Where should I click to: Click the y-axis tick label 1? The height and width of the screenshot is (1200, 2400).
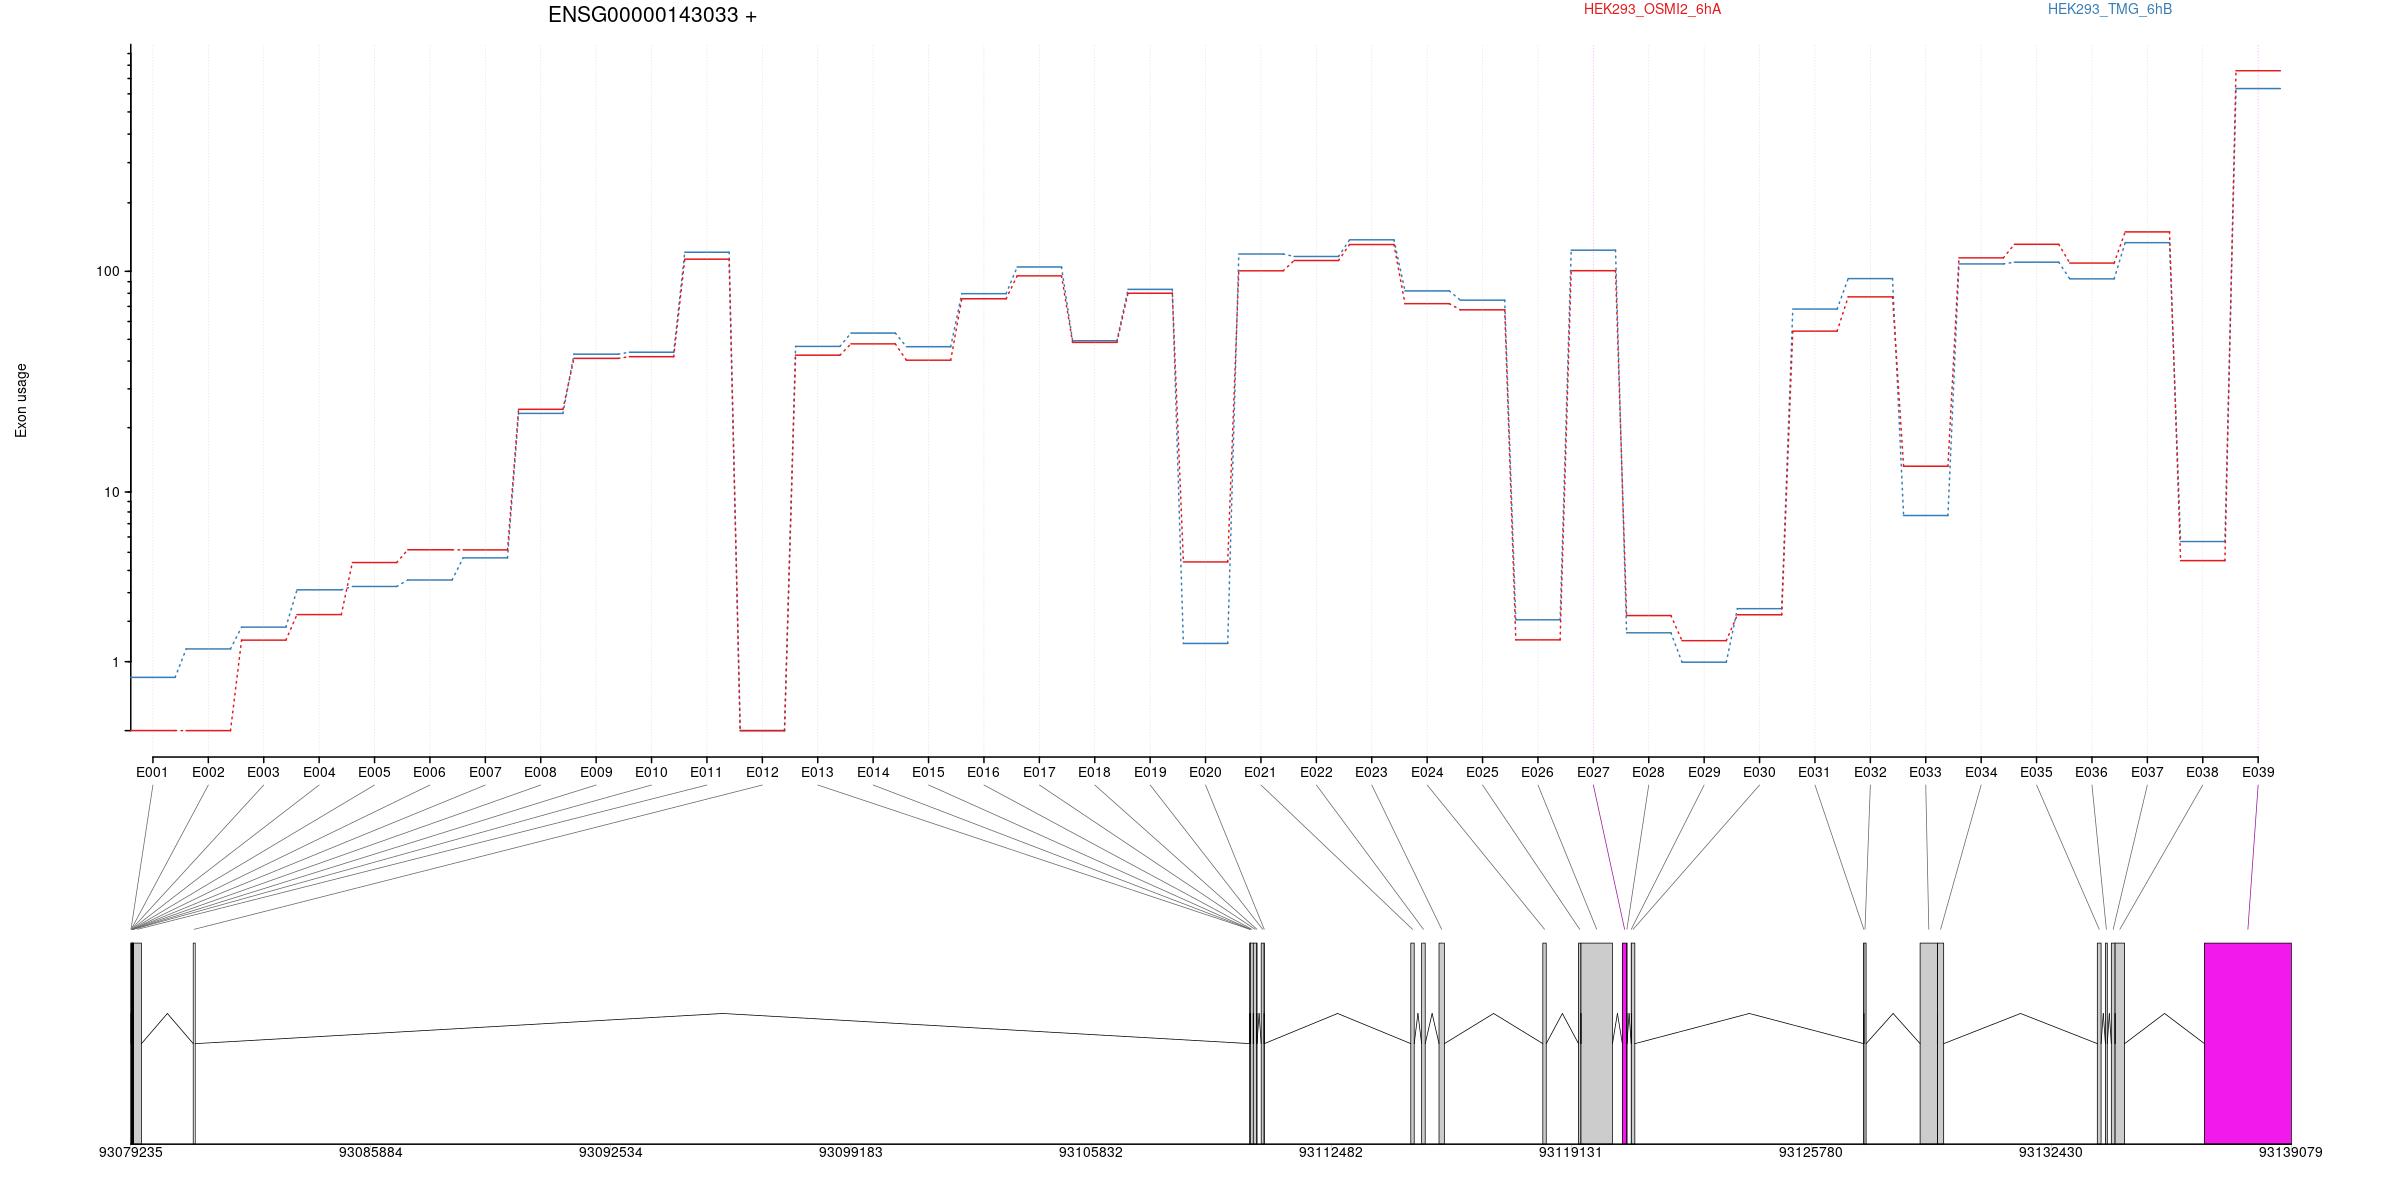115,662
